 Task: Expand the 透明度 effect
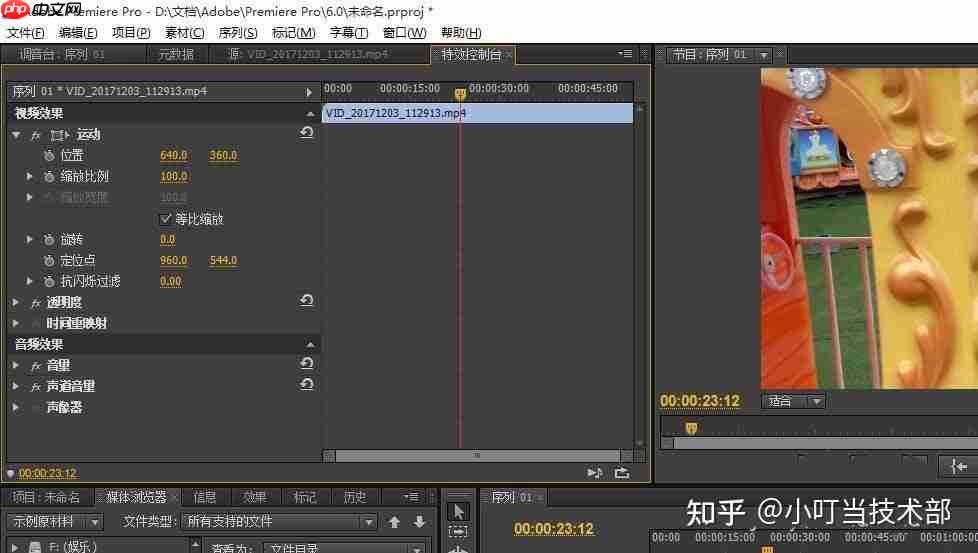point(16,302)
